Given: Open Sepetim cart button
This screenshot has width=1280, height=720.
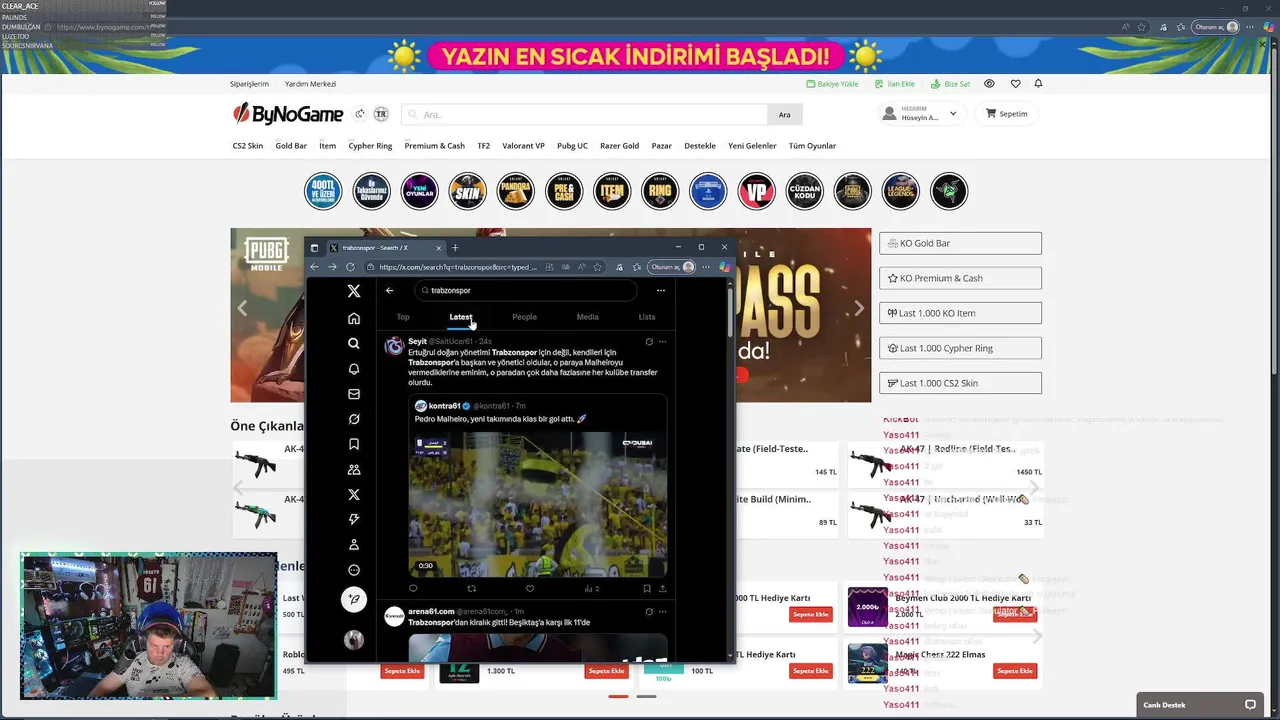Looking at the screenshot, I should coord(1007,114).
